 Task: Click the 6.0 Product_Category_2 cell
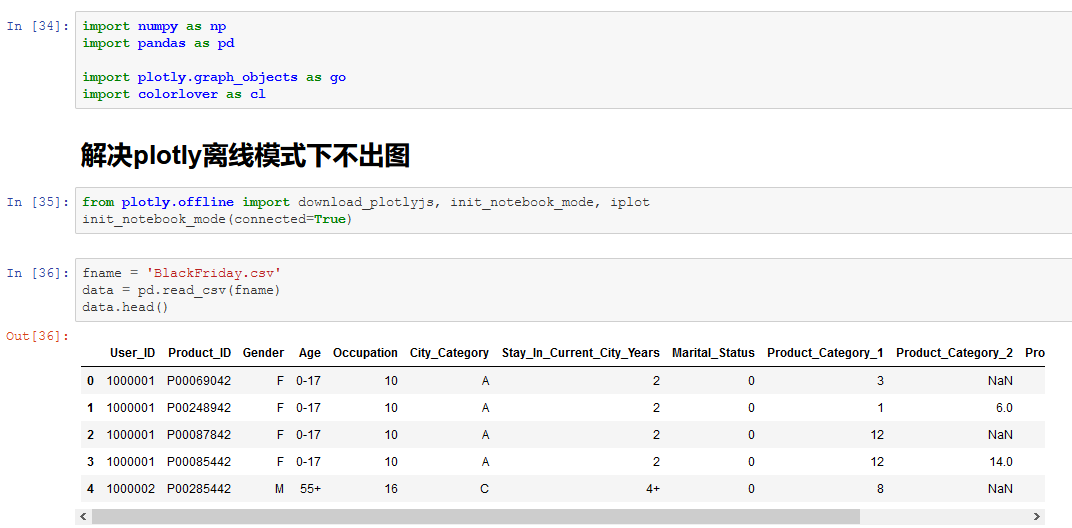coord(1004,408)
